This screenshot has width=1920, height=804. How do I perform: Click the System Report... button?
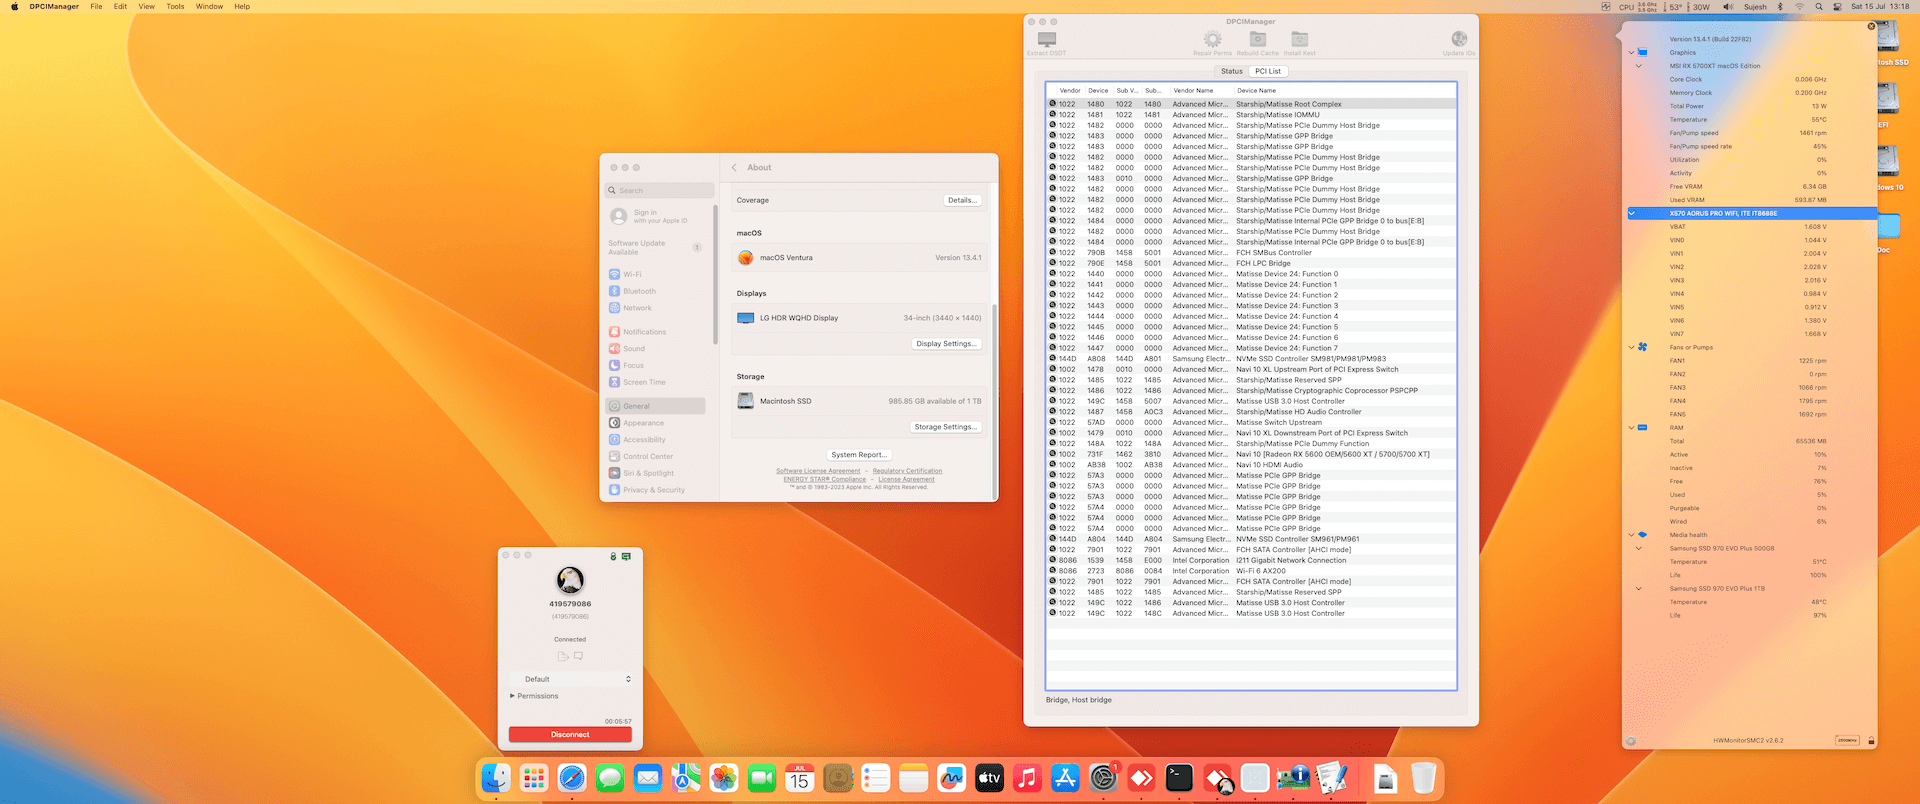coord(859,455)
